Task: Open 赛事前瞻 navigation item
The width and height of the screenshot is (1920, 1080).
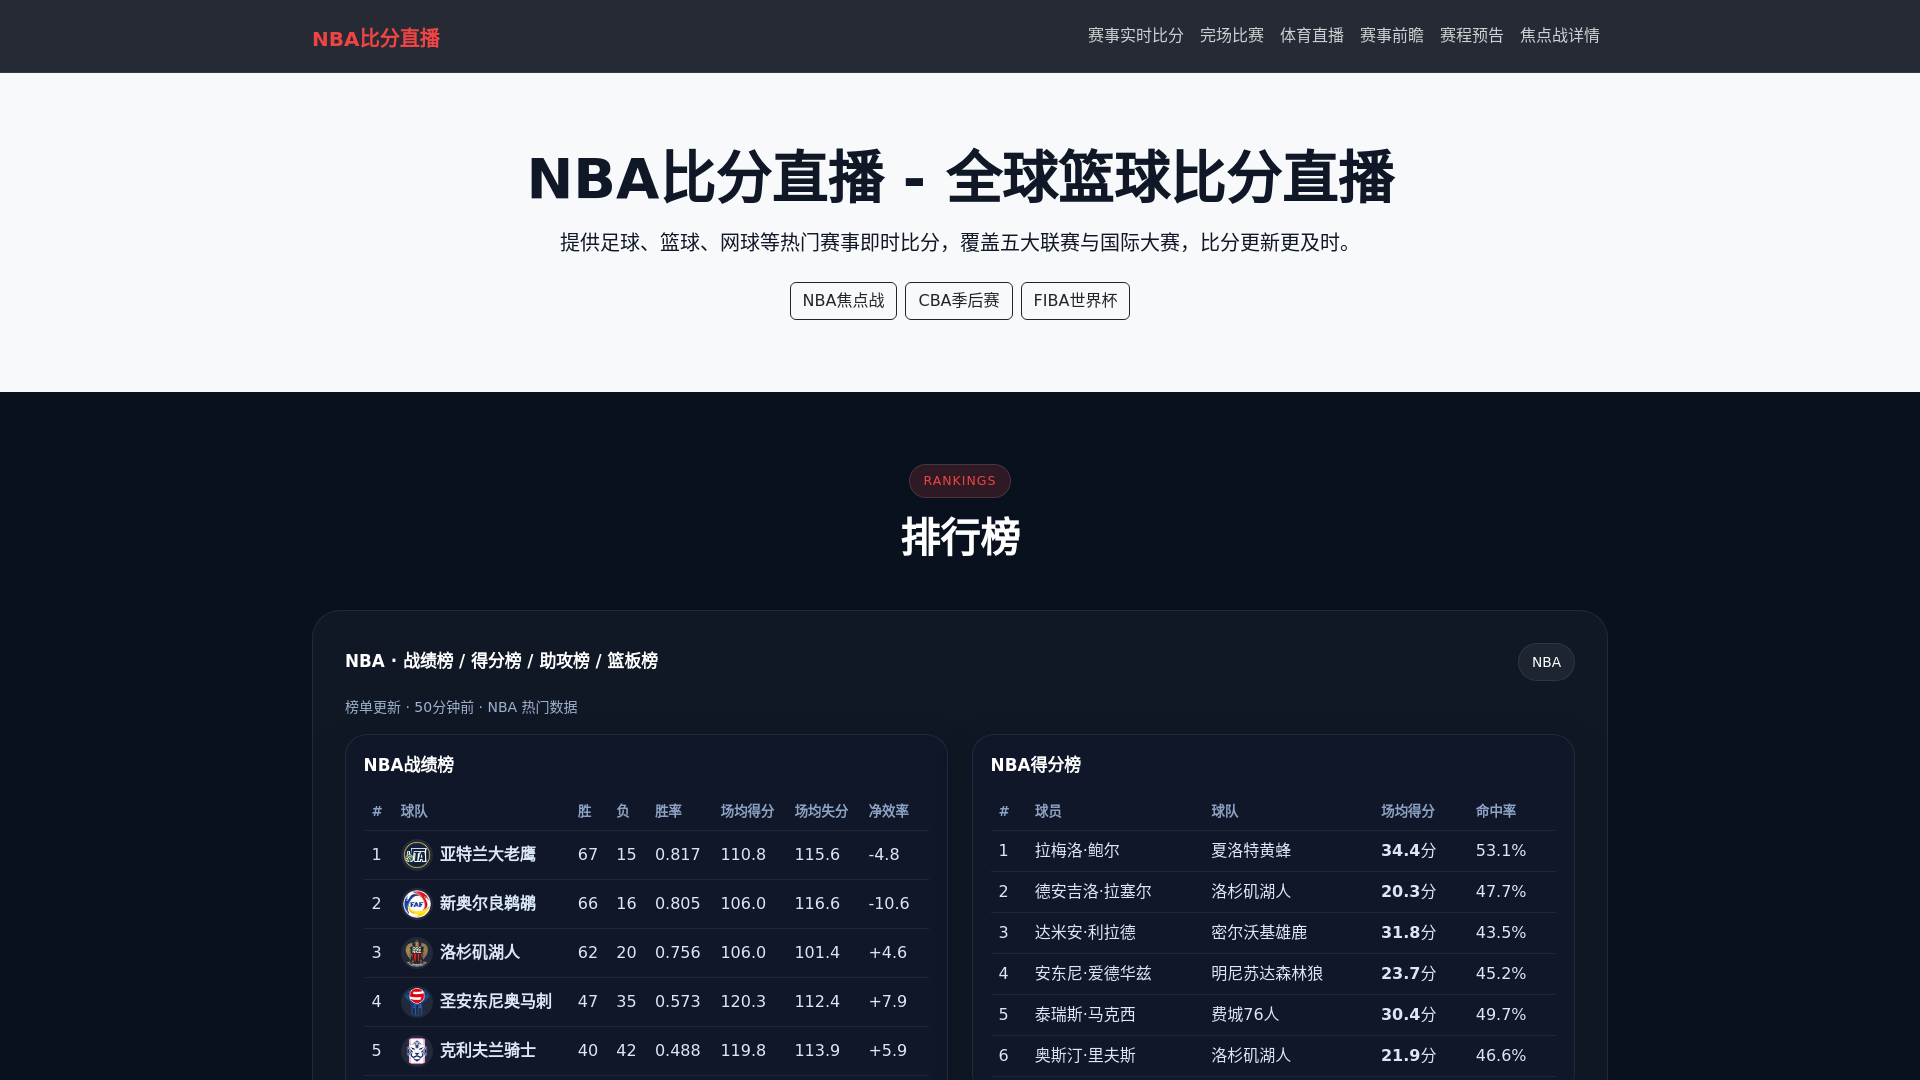Action: 1392,36
